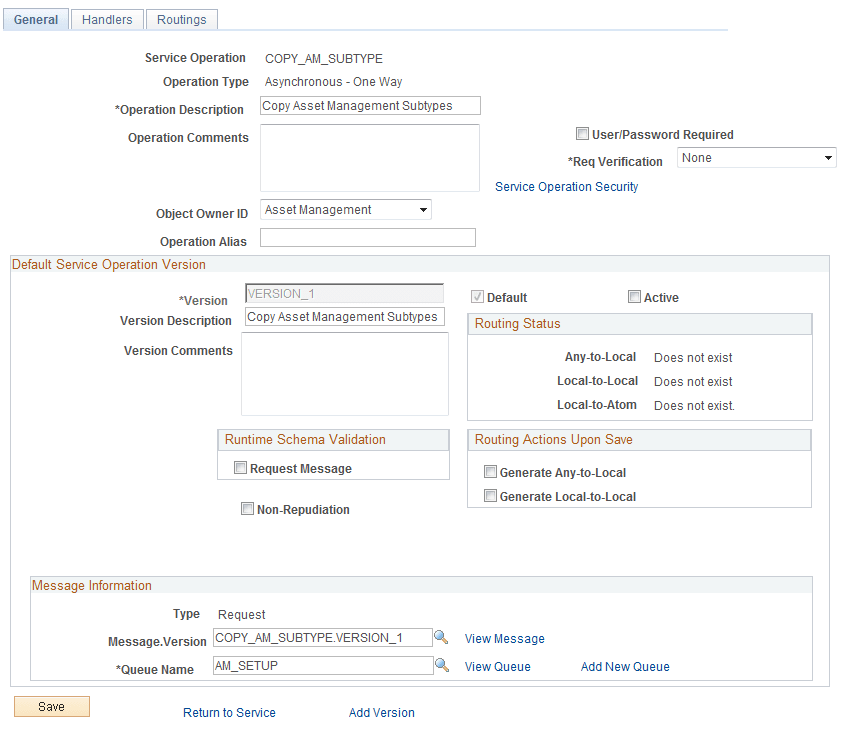Switch to the Routings tab
The width and height of the screenshot is (859, 731).
181,18
